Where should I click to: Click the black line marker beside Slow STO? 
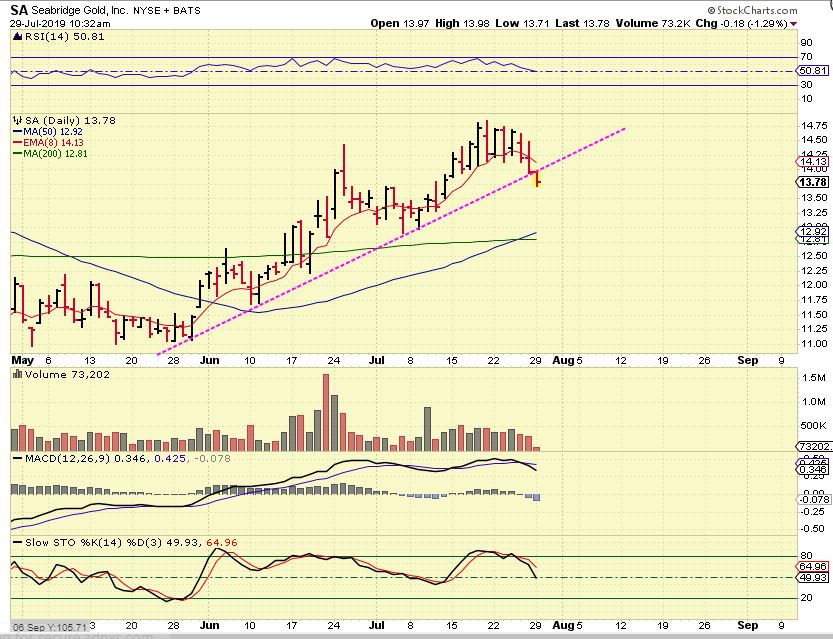point(18,542)
